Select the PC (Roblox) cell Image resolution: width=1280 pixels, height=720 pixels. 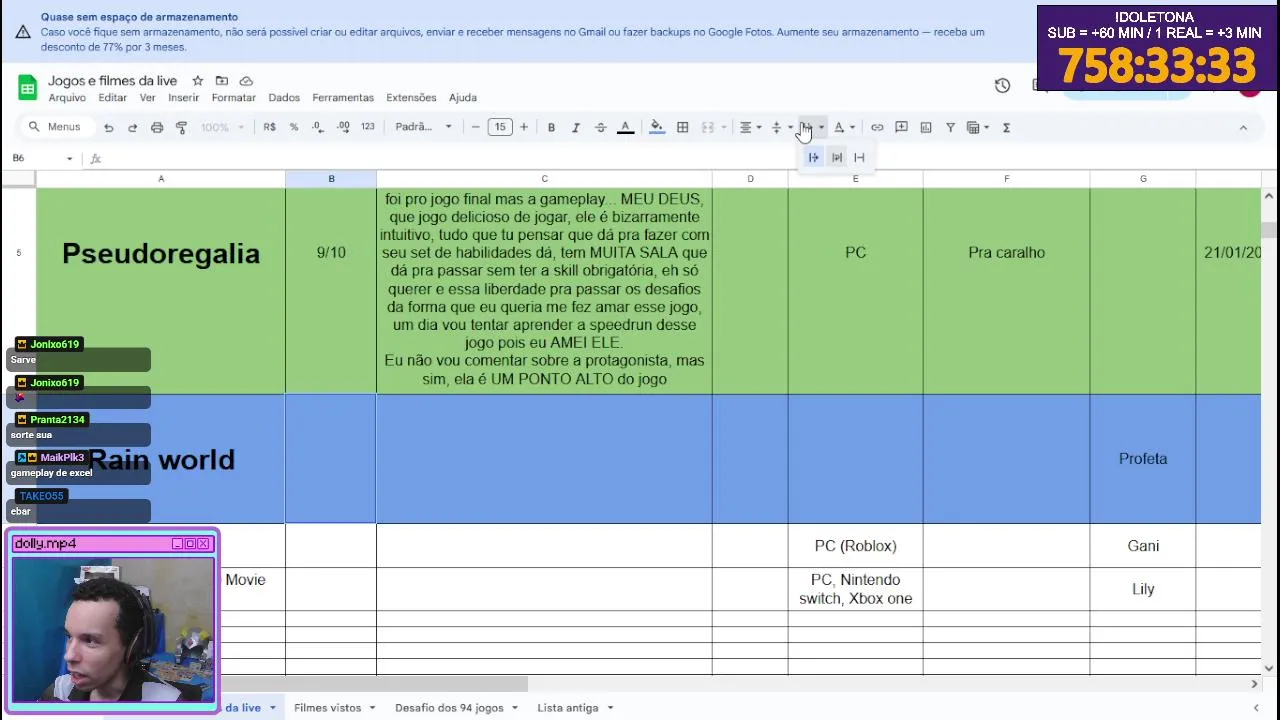pos(855,546)
